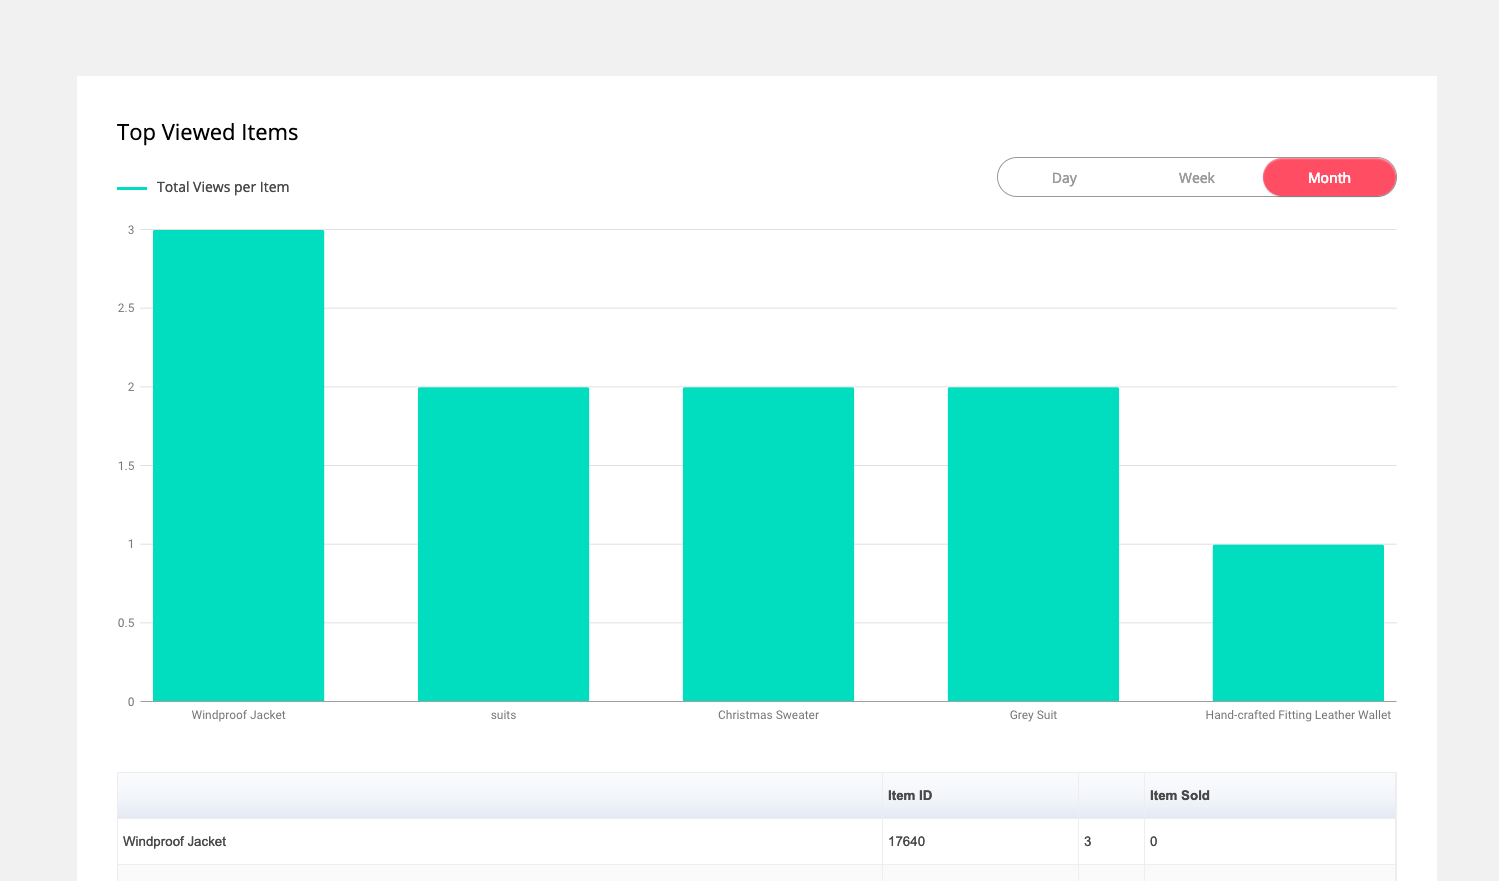Viewport: 1499px width, 881px height.
Task: Sort table by Item Sold column header
Action: (1179, 796)
